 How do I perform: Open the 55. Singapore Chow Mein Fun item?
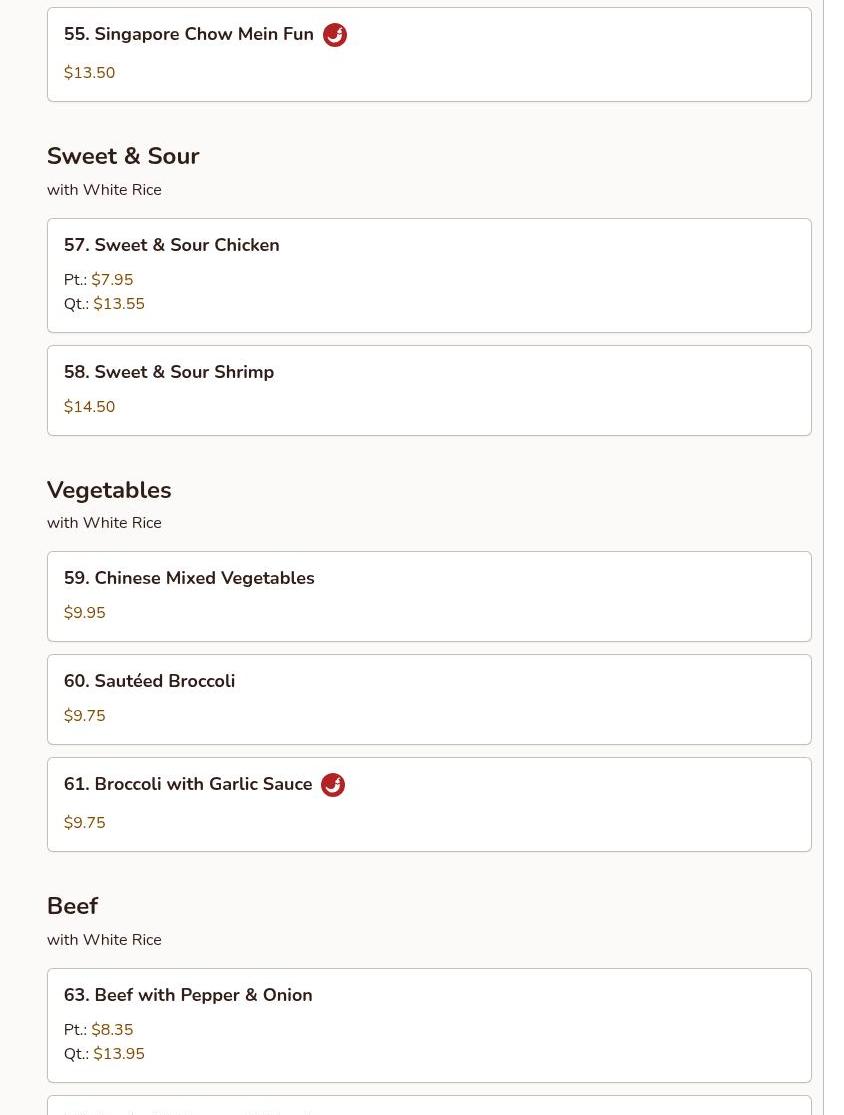pyautogui.click(x=189, y=34)
